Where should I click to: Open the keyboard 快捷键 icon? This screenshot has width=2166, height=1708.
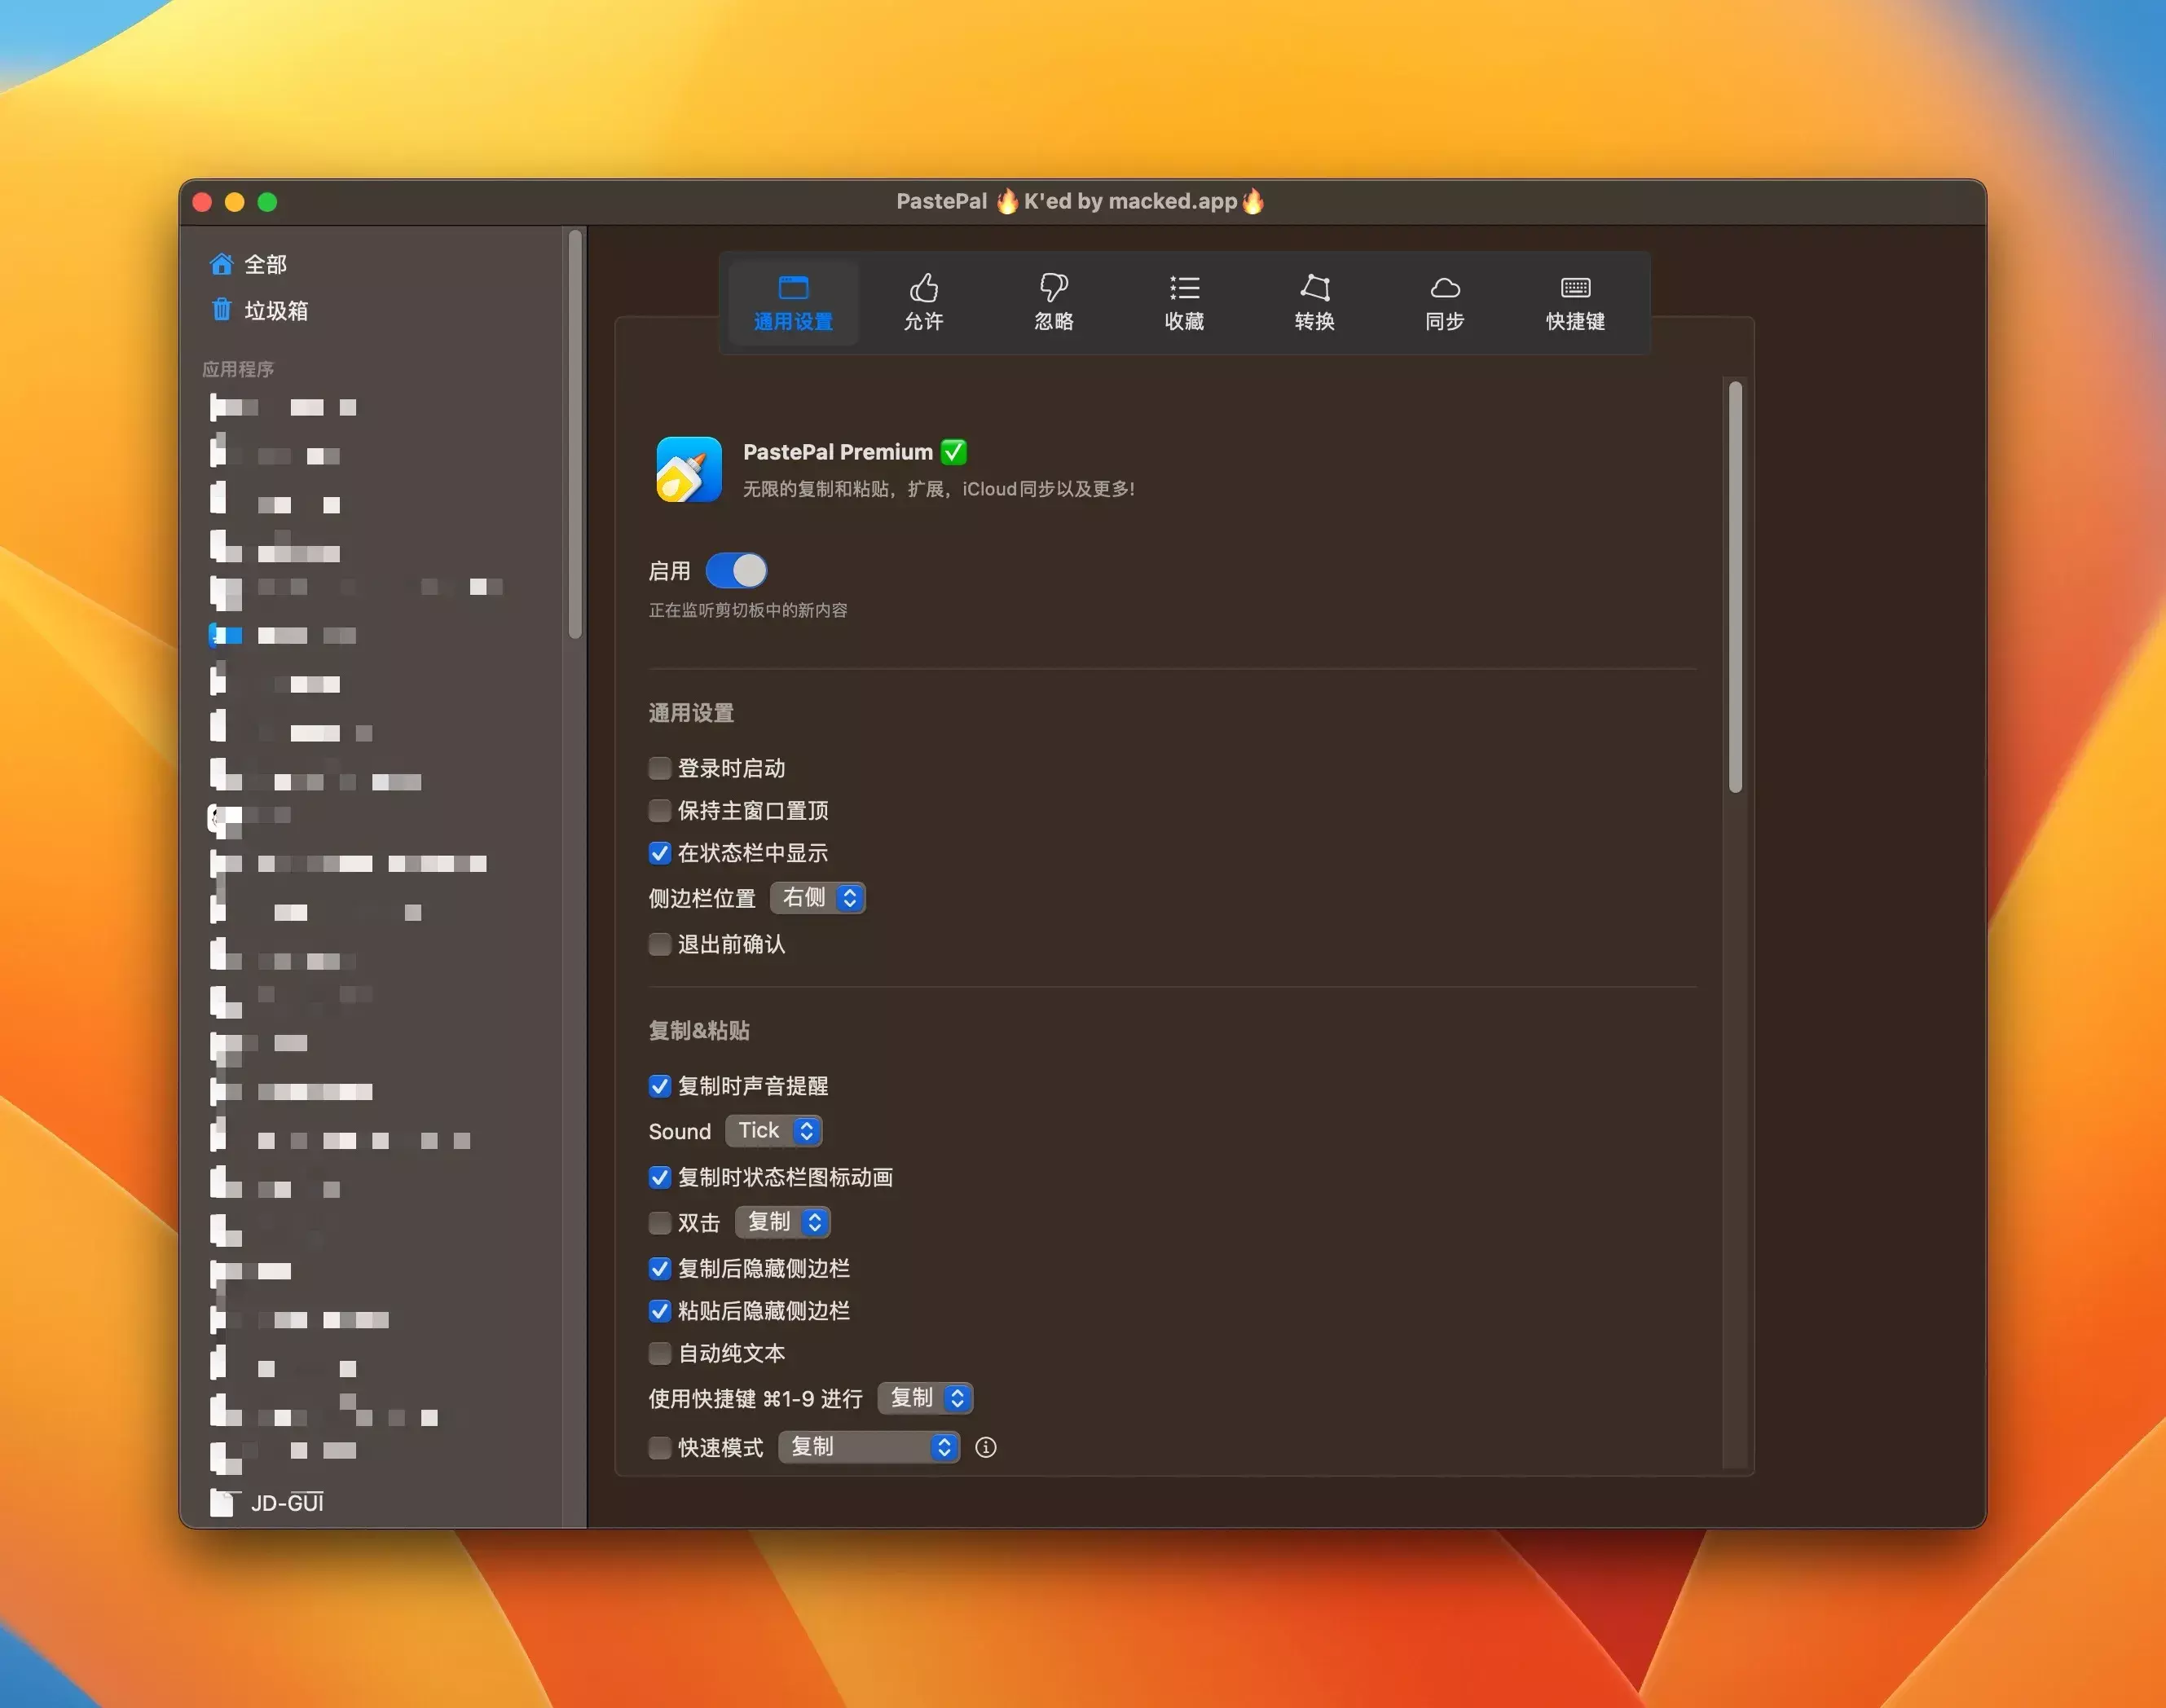click(1575, 289)
